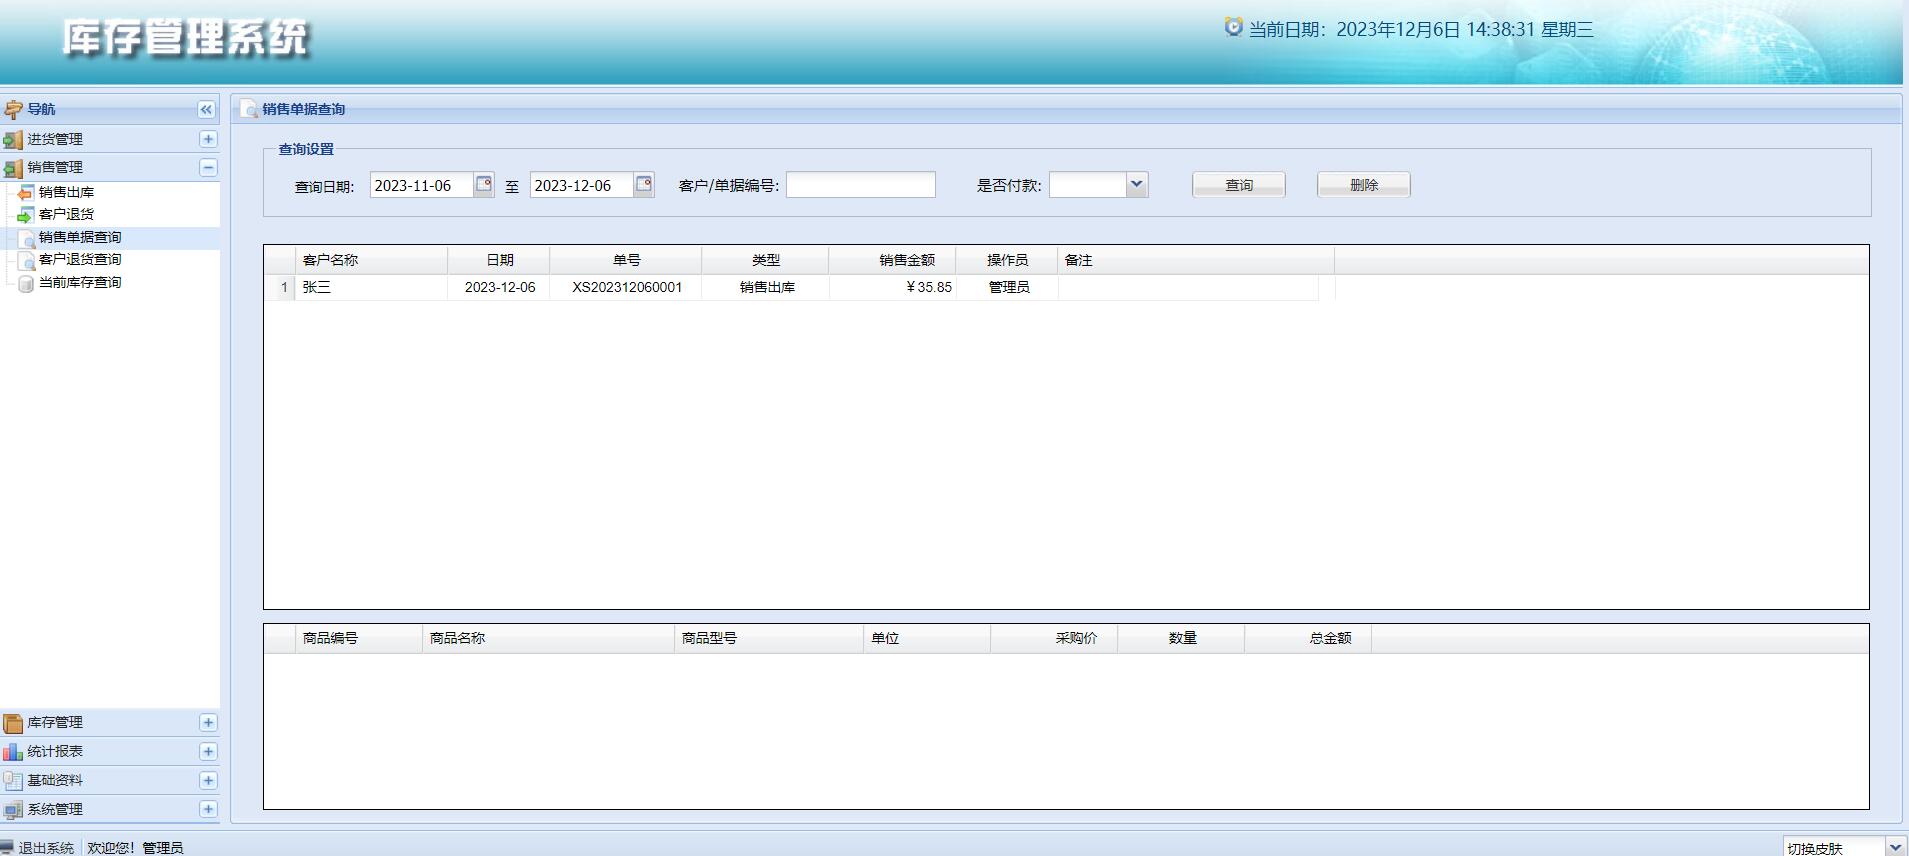Click the 销售出库 arrow icon

[26, 192]
